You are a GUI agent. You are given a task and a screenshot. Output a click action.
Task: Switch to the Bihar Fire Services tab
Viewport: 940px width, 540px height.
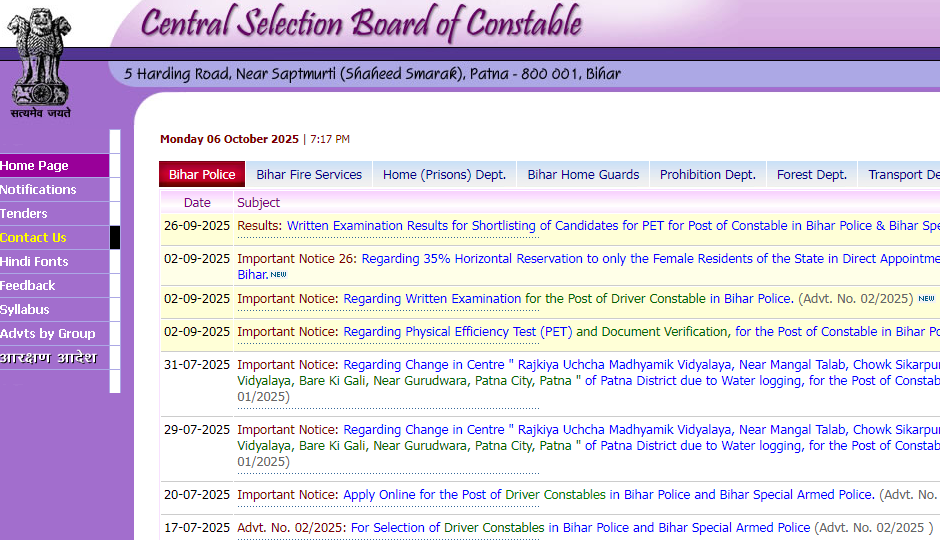(309, 175)
